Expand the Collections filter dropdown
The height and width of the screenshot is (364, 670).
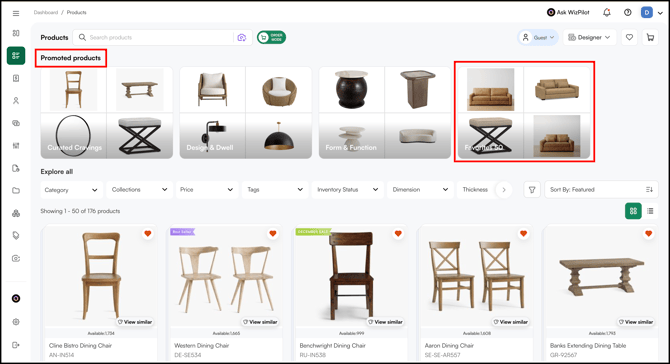click(139, 190)
